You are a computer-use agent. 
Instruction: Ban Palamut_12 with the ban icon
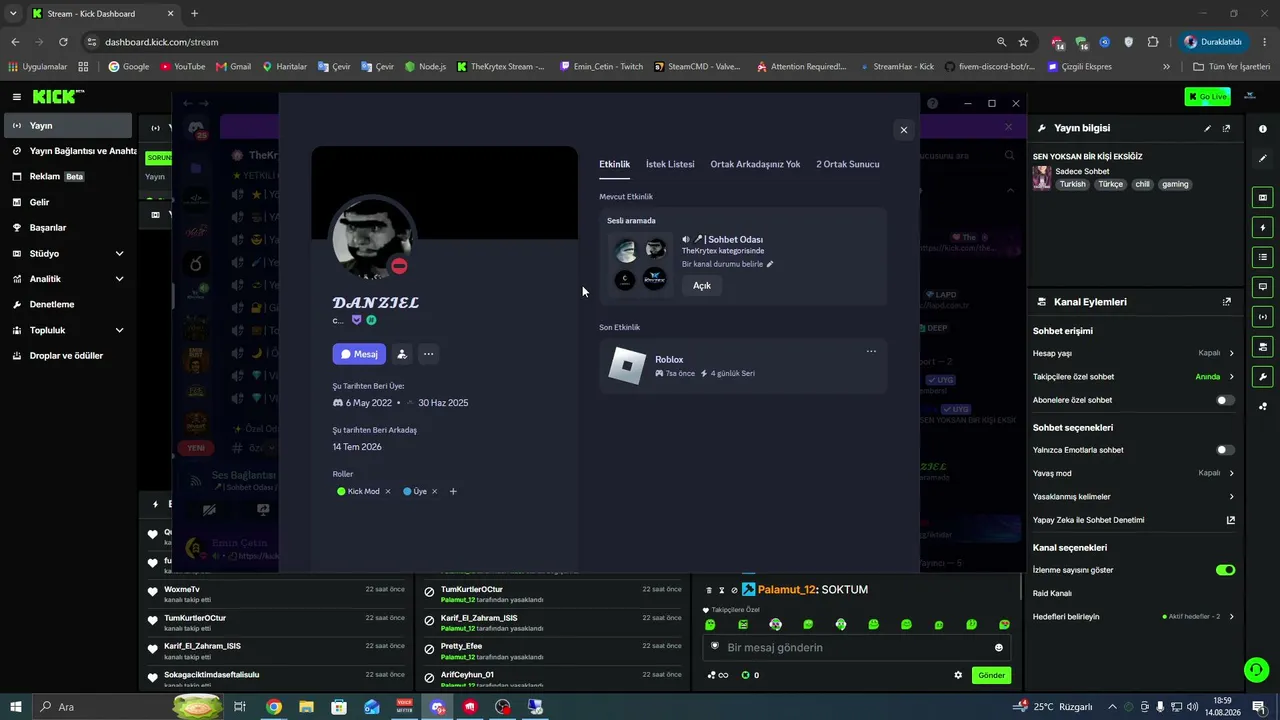734,590
